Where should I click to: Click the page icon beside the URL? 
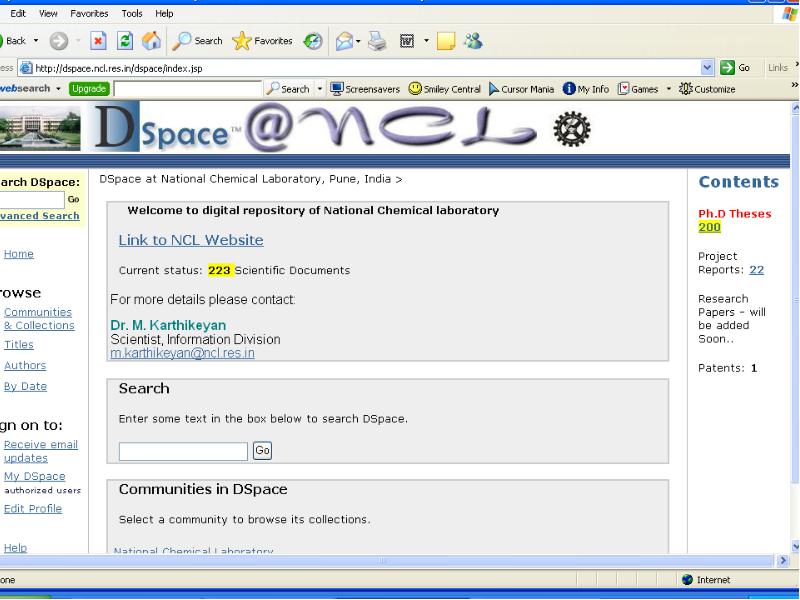[x=26, y=68]
